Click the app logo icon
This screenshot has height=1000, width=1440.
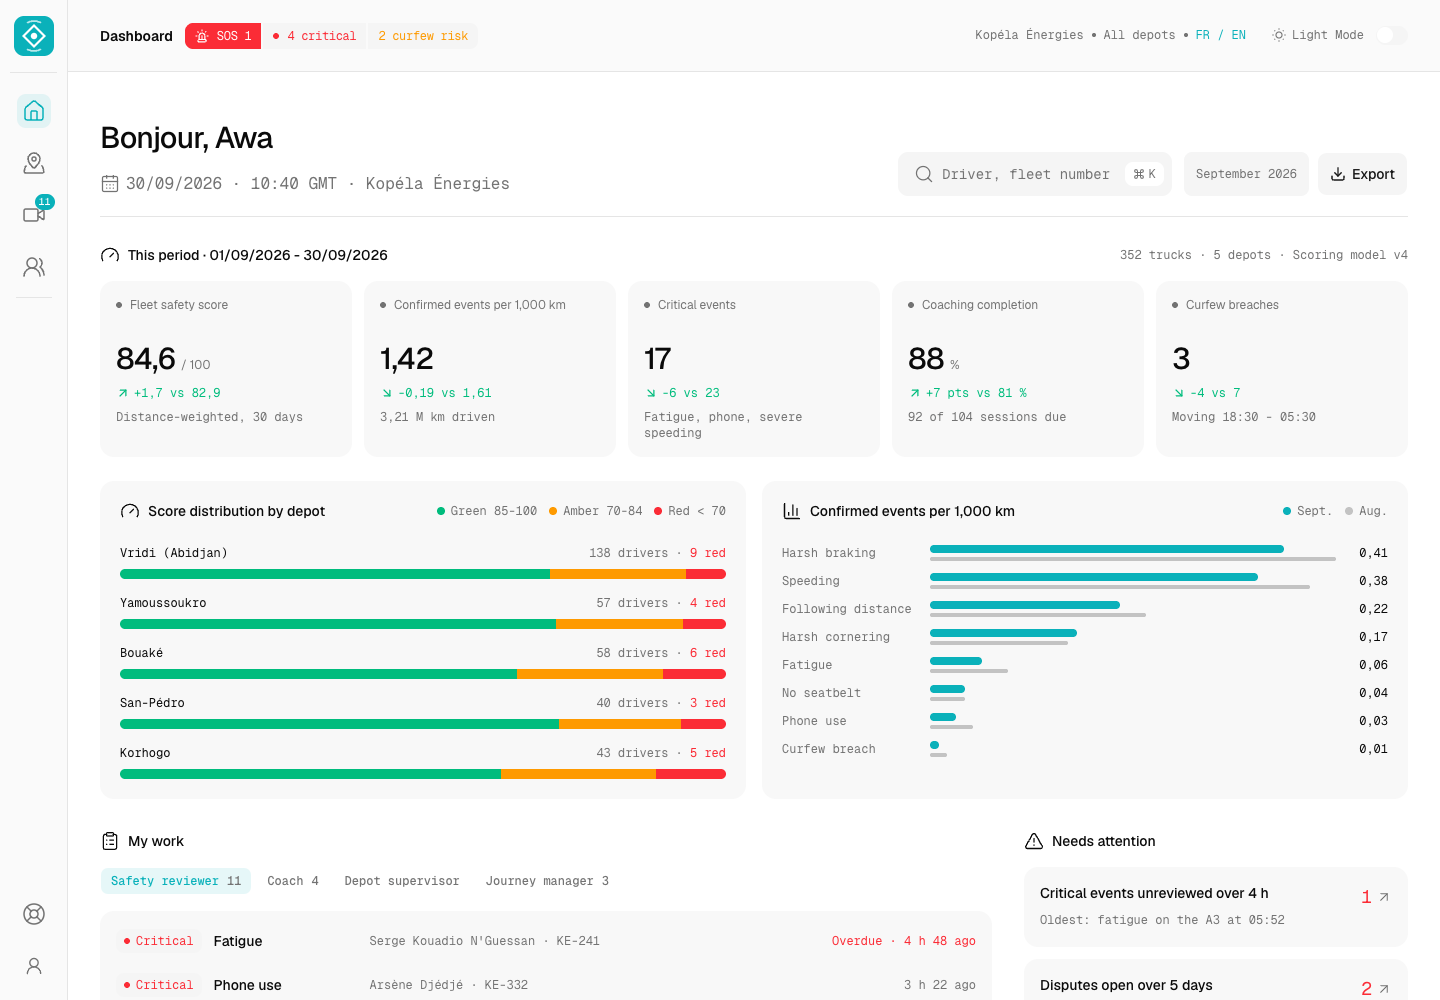click(34, 36)
